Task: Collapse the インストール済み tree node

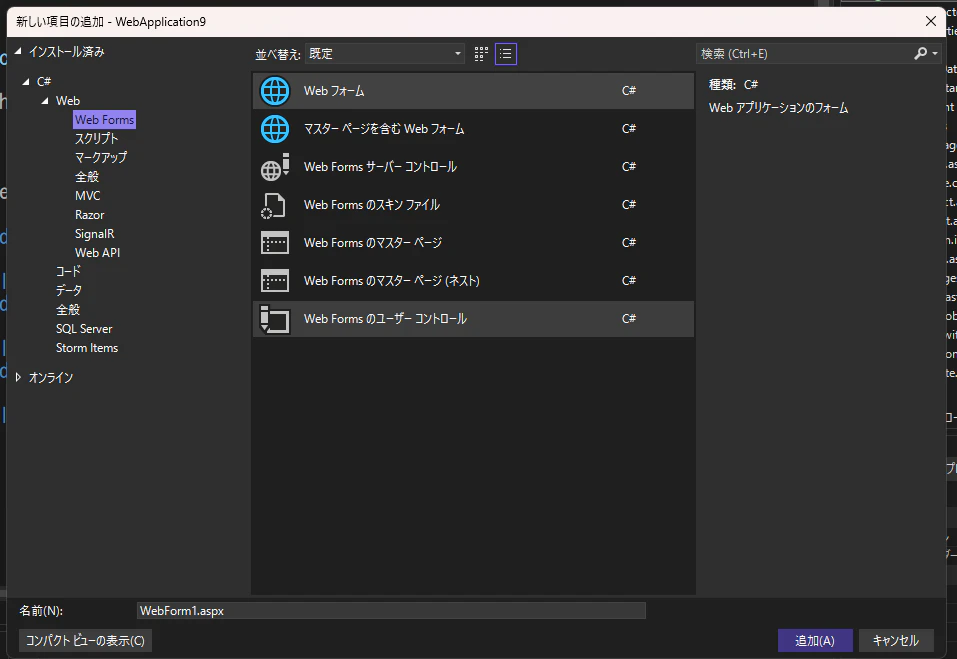Action: point(18,51)
